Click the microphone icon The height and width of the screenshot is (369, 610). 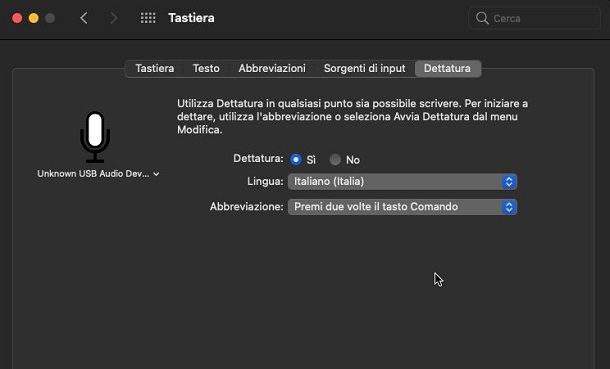tap(95, 137)
